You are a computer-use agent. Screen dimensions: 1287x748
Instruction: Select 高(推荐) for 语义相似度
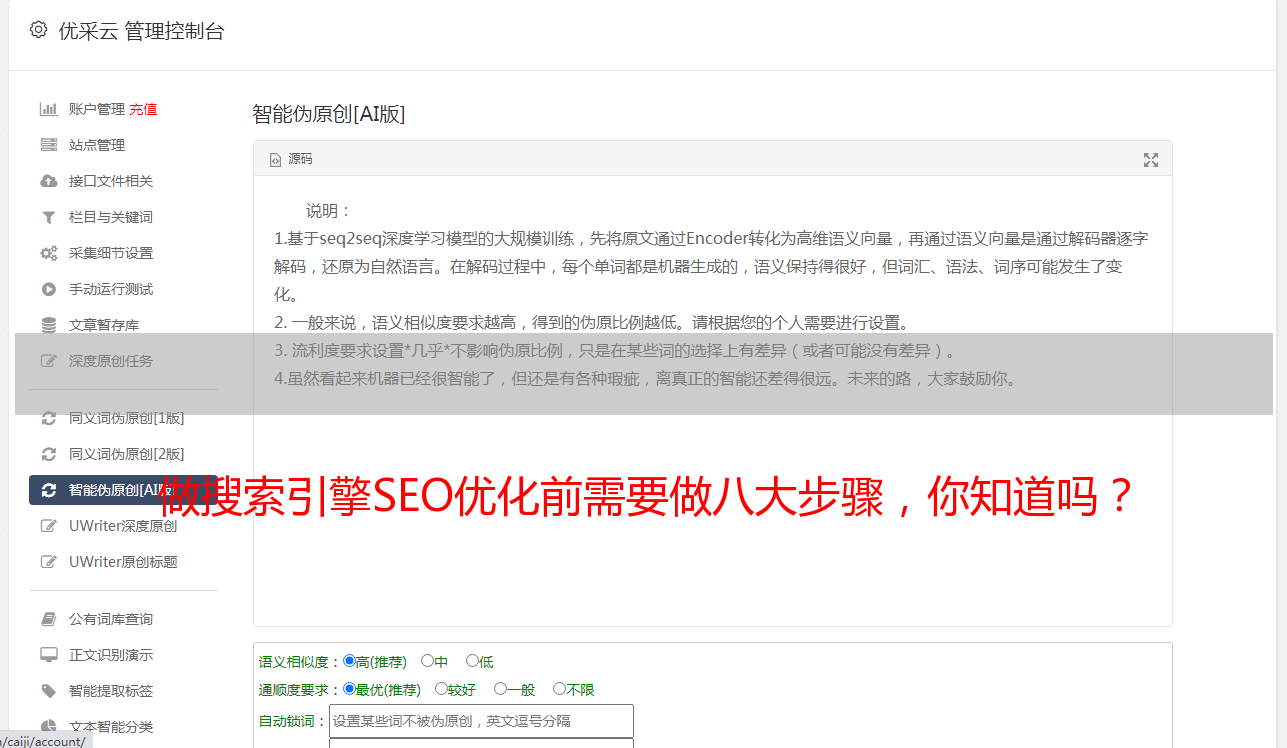pos(349,661)
